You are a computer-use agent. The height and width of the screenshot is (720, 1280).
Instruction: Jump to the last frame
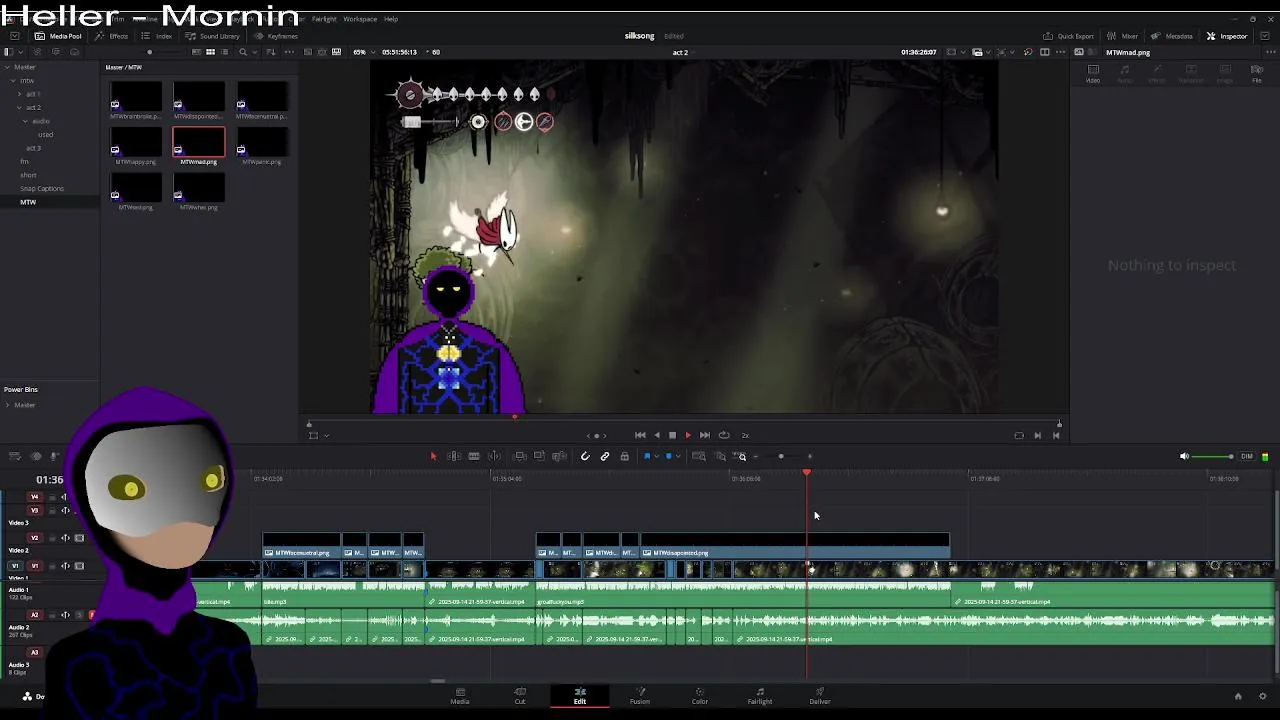pyautogui.click(x=704, y=435)
